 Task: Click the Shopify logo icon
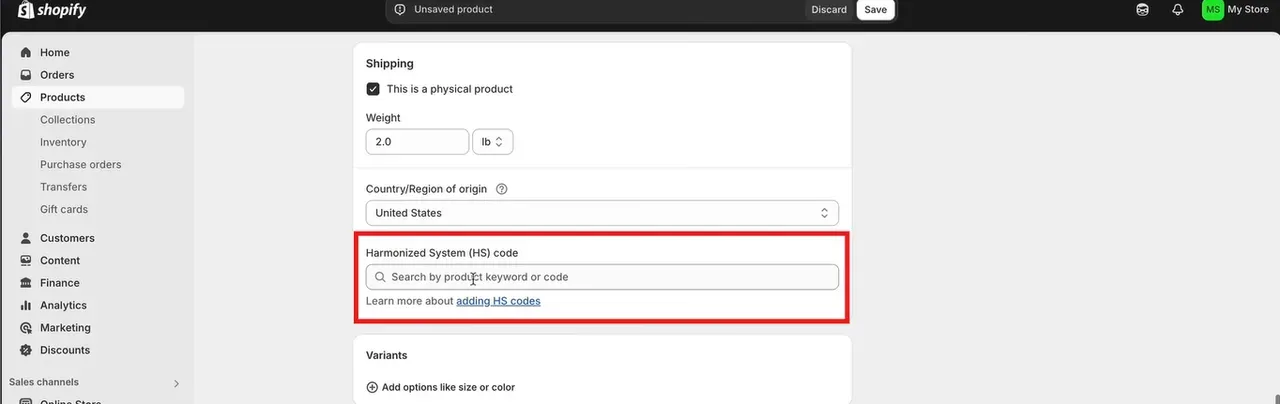tap(26, 10)
